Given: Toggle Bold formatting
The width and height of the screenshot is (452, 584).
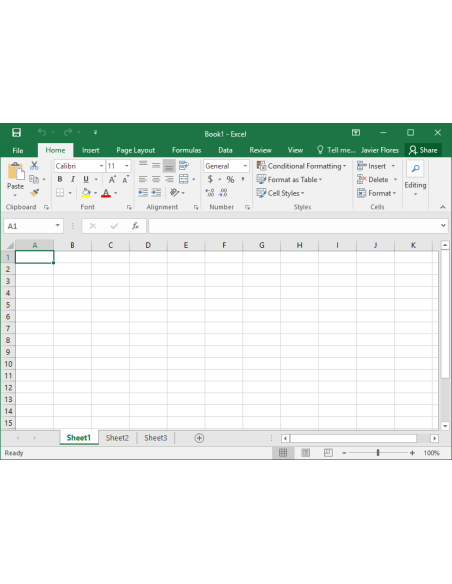Looking at the screenshot, I should pos(60,179).
